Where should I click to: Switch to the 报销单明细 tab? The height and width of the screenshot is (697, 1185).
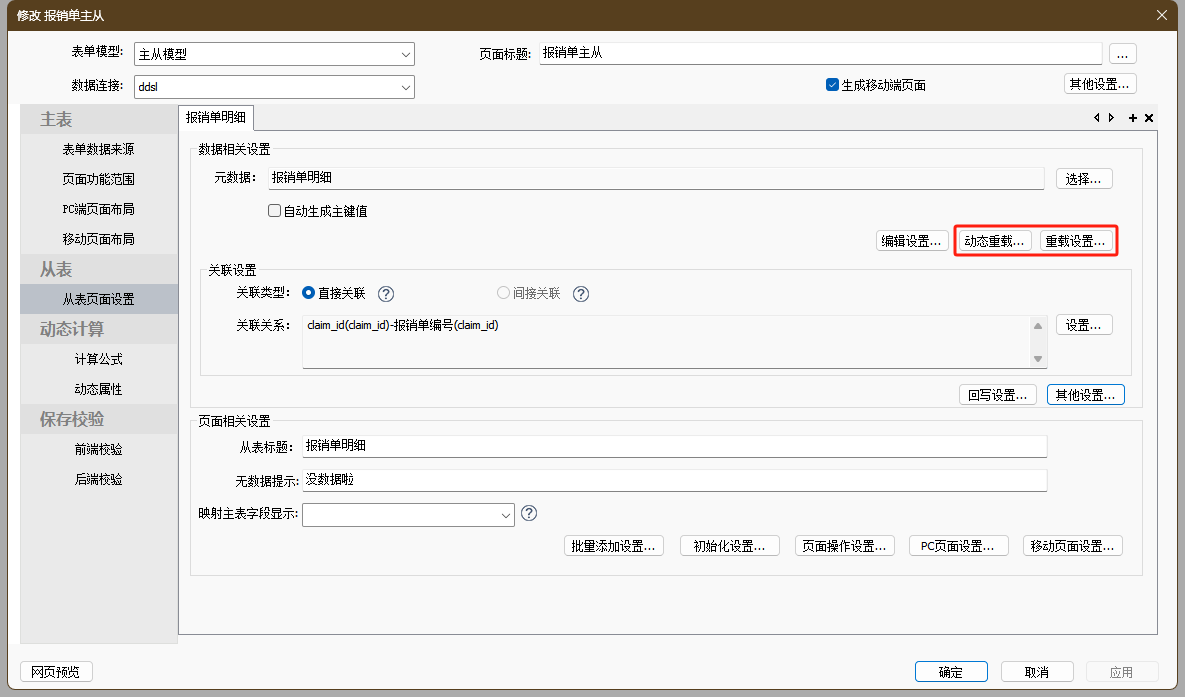216,118
